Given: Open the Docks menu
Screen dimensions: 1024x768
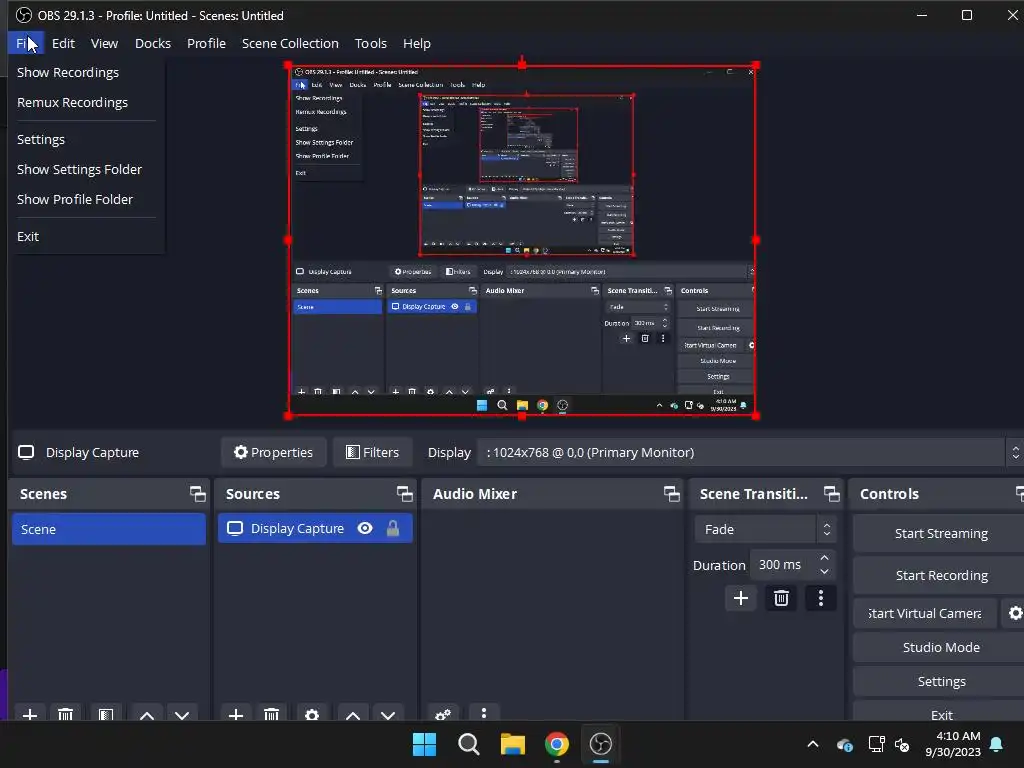Looking at the screenshot, I should coord(153,43).
